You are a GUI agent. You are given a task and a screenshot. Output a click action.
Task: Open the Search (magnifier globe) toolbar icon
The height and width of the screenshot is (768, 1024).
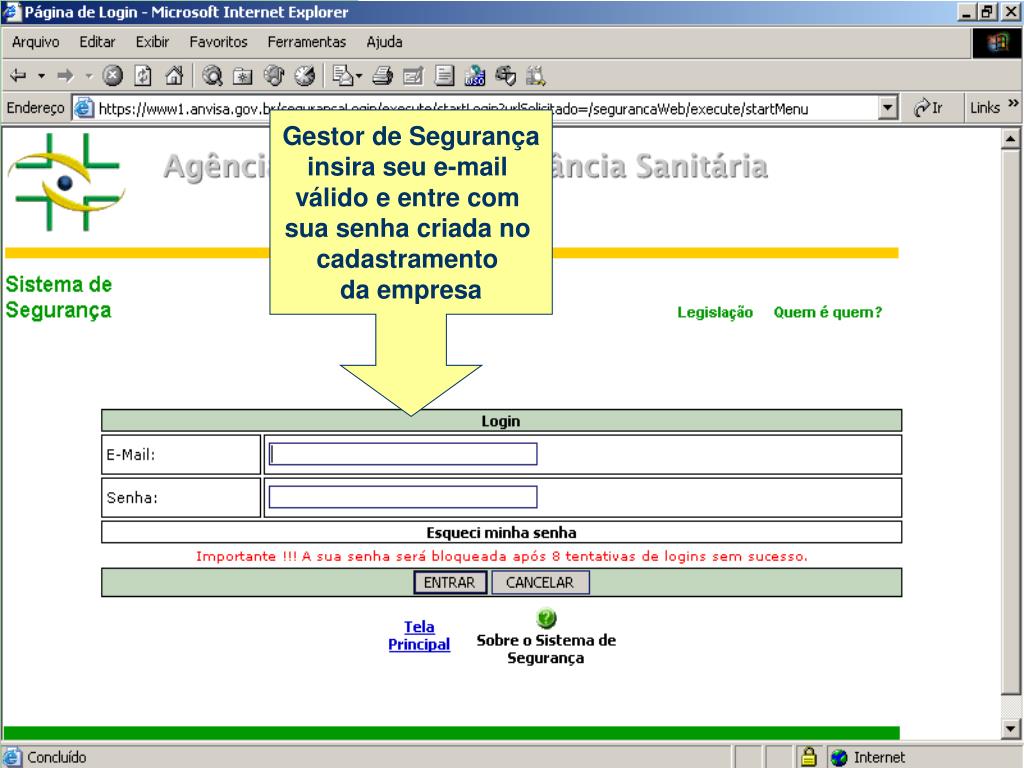click(x=212, y=76)
